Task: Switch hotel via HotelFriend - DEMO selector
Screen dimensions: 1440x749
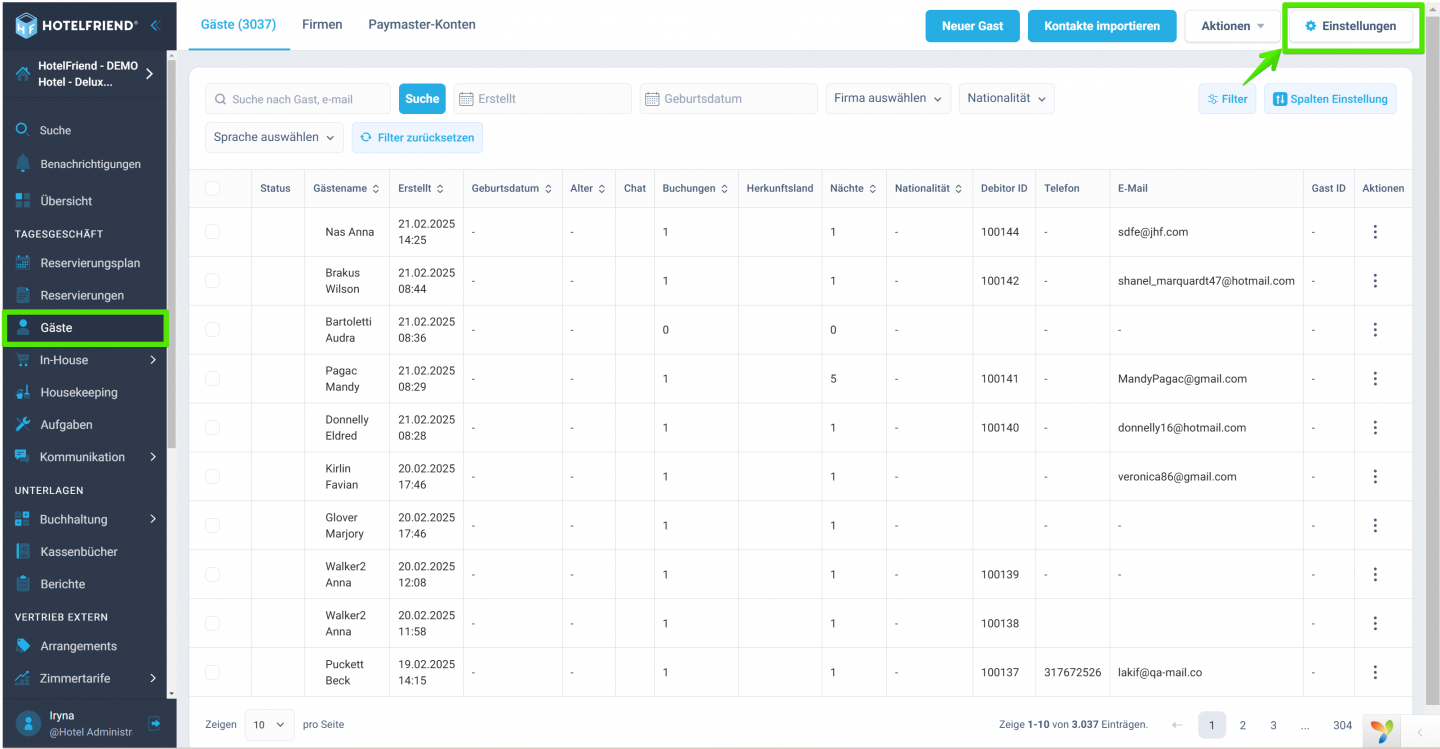Action: point(84,73)
